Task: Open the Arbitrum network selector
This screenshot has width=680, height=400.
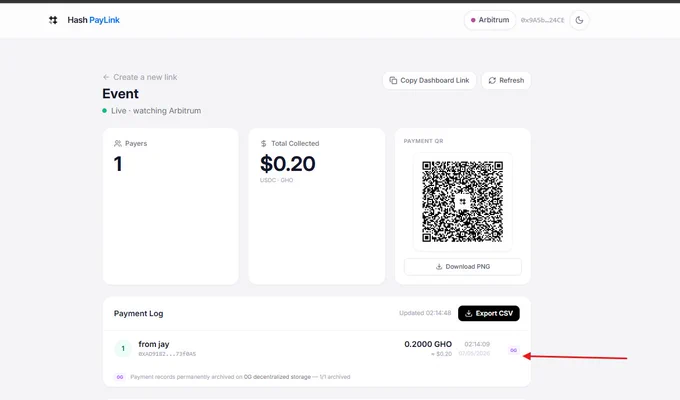Action: click(490, 20)
